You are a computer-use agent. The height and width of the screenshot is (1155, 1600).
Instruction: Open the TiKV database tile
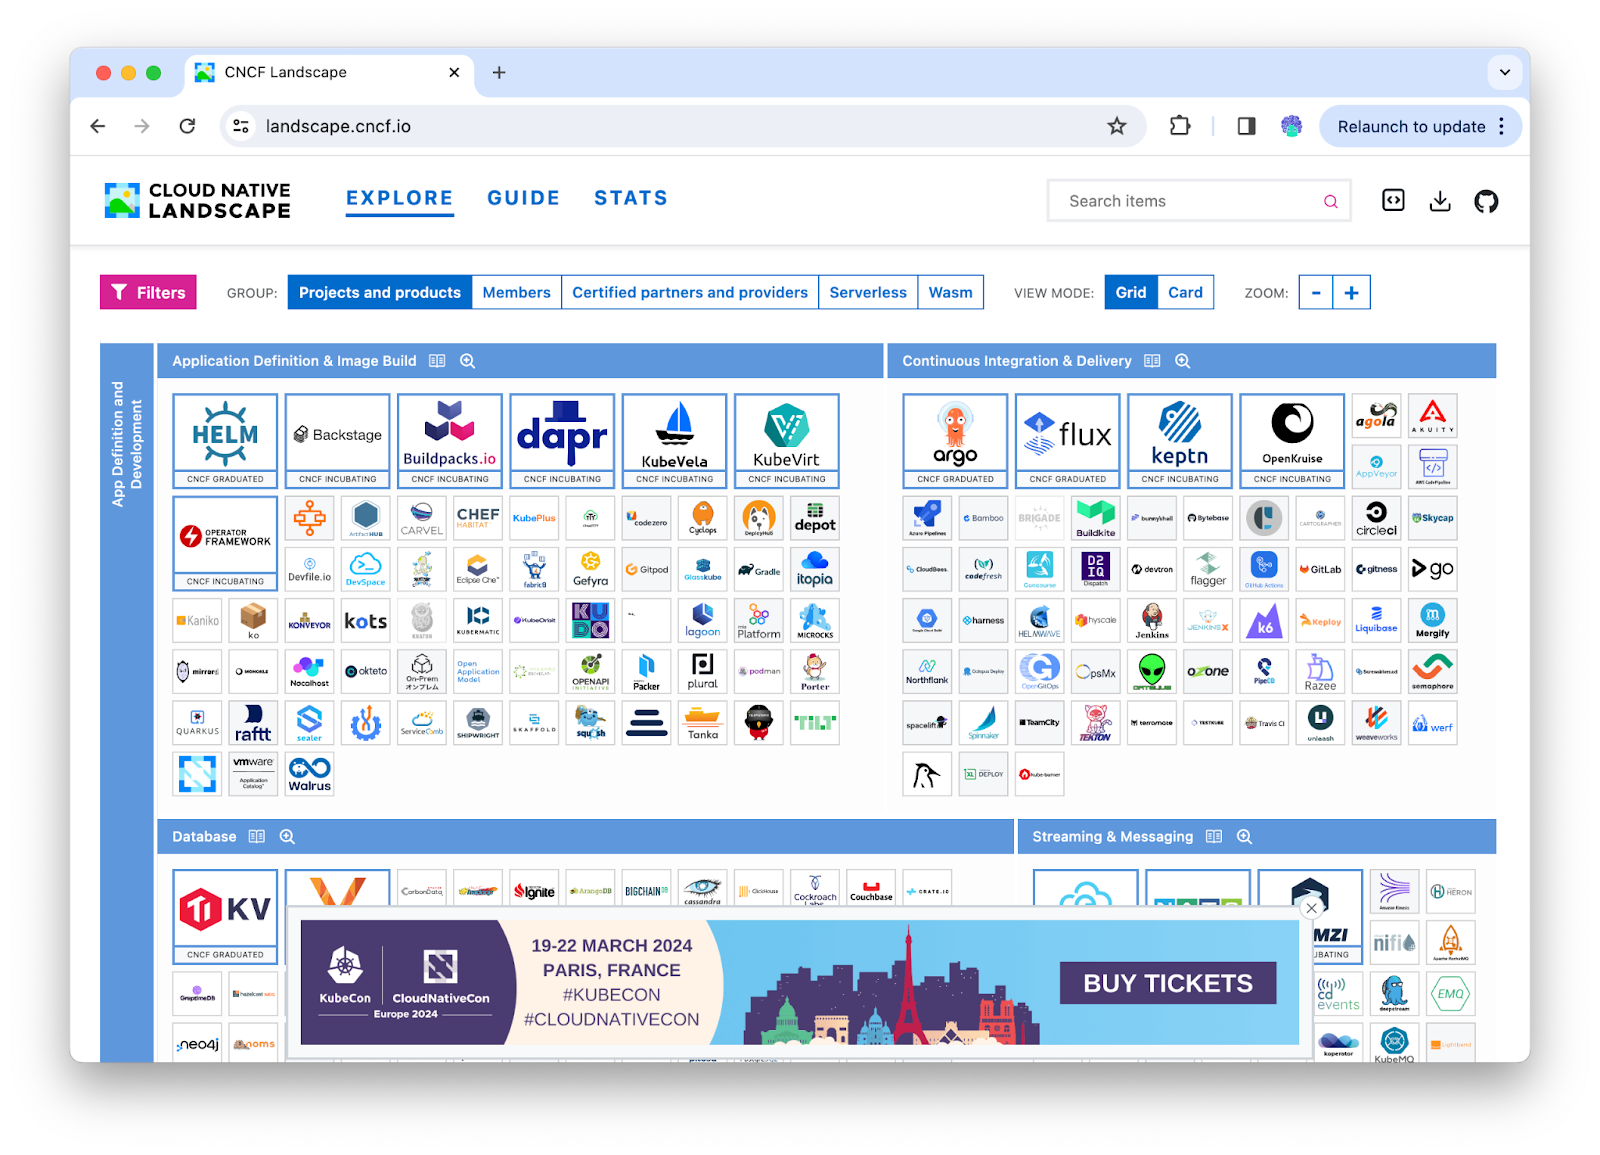pos(225,916)
